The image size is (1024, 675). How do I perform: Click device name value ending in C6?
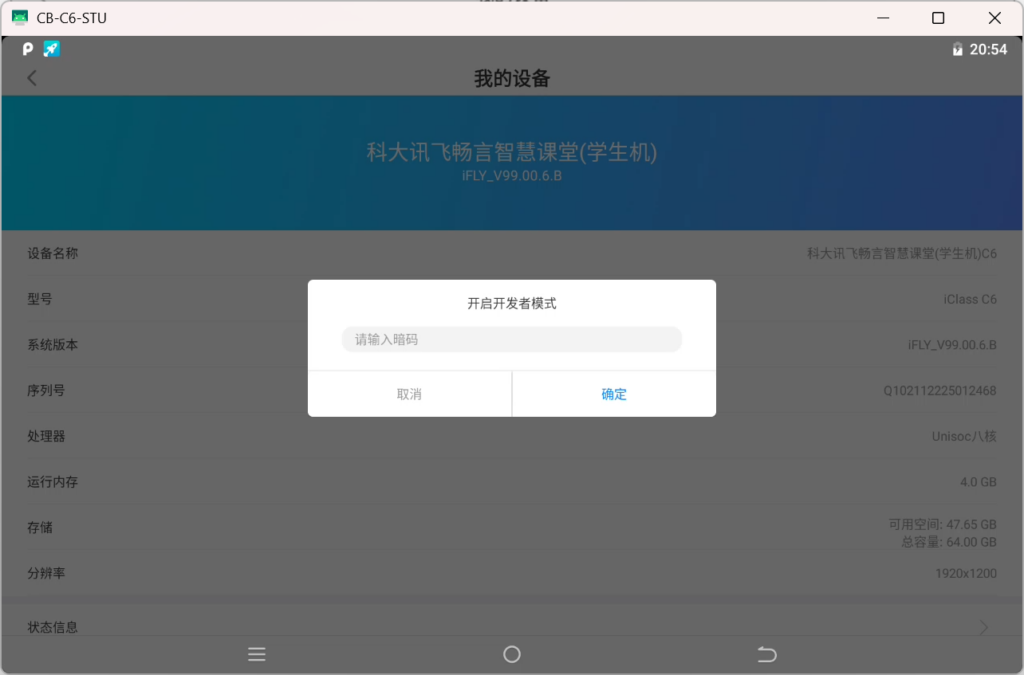coord(902,253)
